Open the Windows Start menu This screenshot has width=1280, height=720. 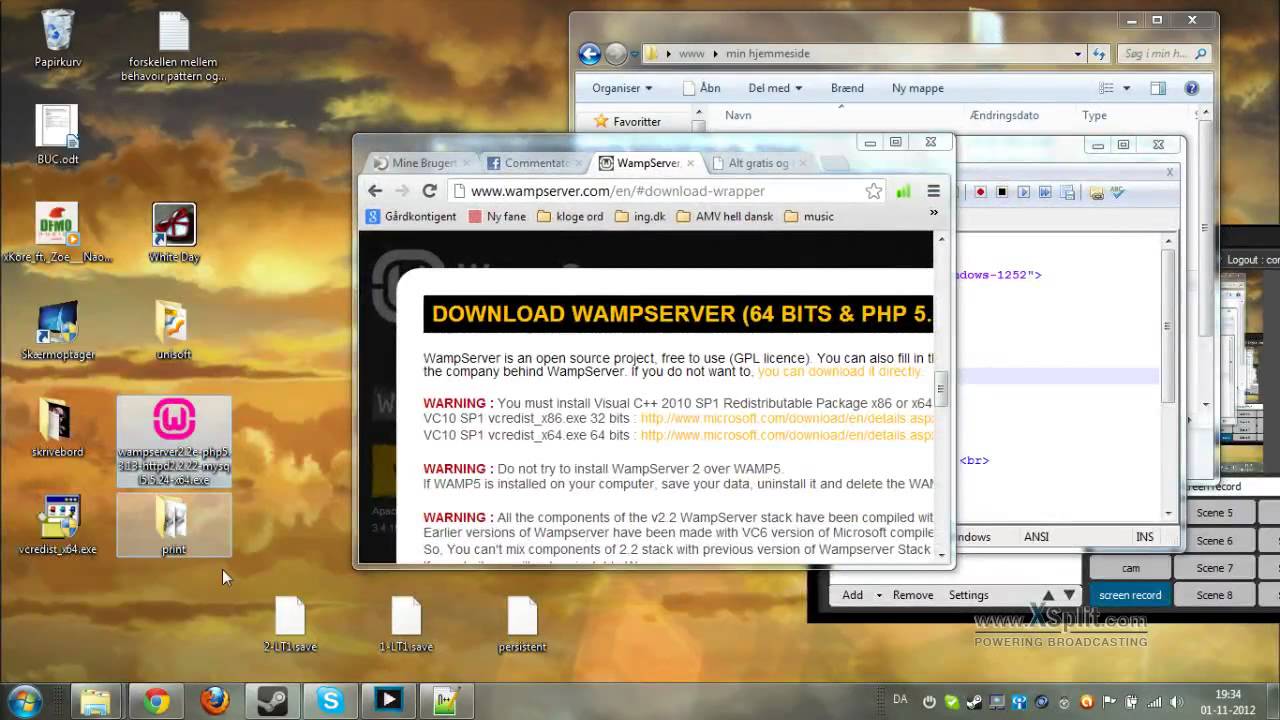(24, 701)
